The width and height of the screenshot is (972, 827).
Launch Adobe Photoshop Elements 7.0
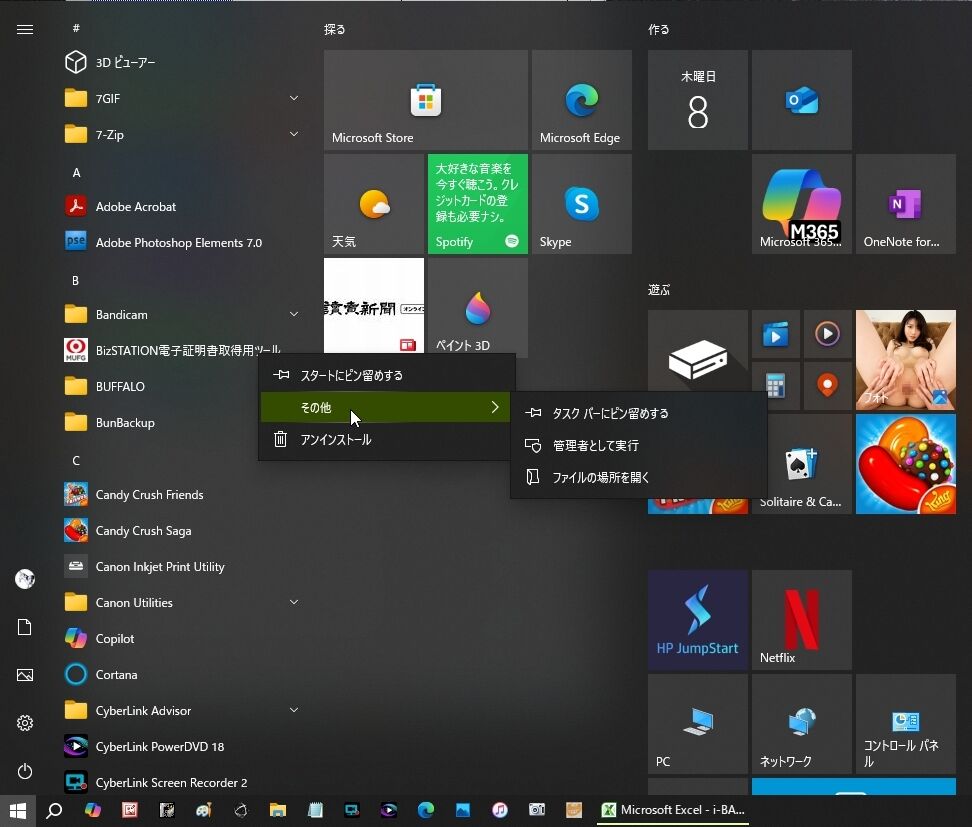[x=180, y=242]
